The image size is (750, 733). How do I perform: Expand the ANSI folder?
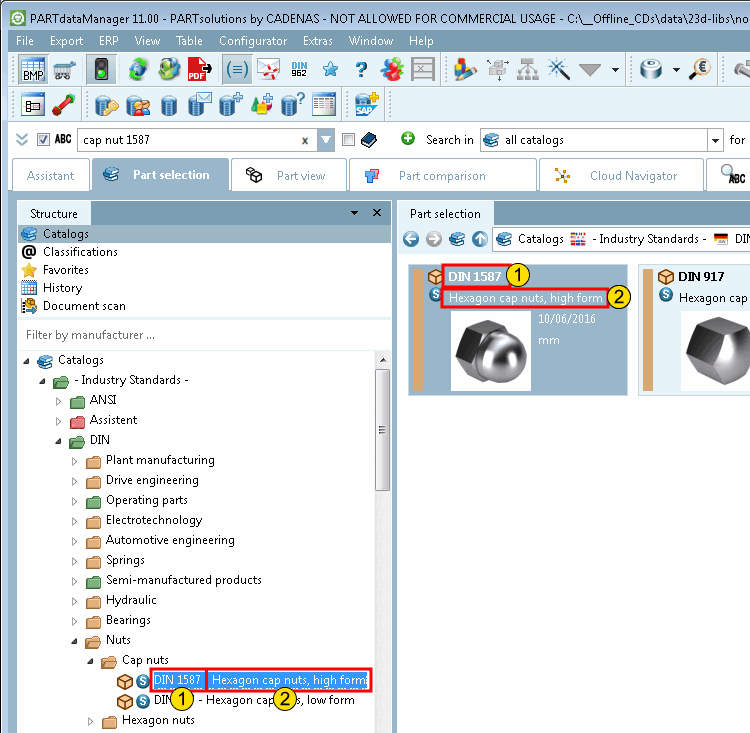tap(58, 401)
